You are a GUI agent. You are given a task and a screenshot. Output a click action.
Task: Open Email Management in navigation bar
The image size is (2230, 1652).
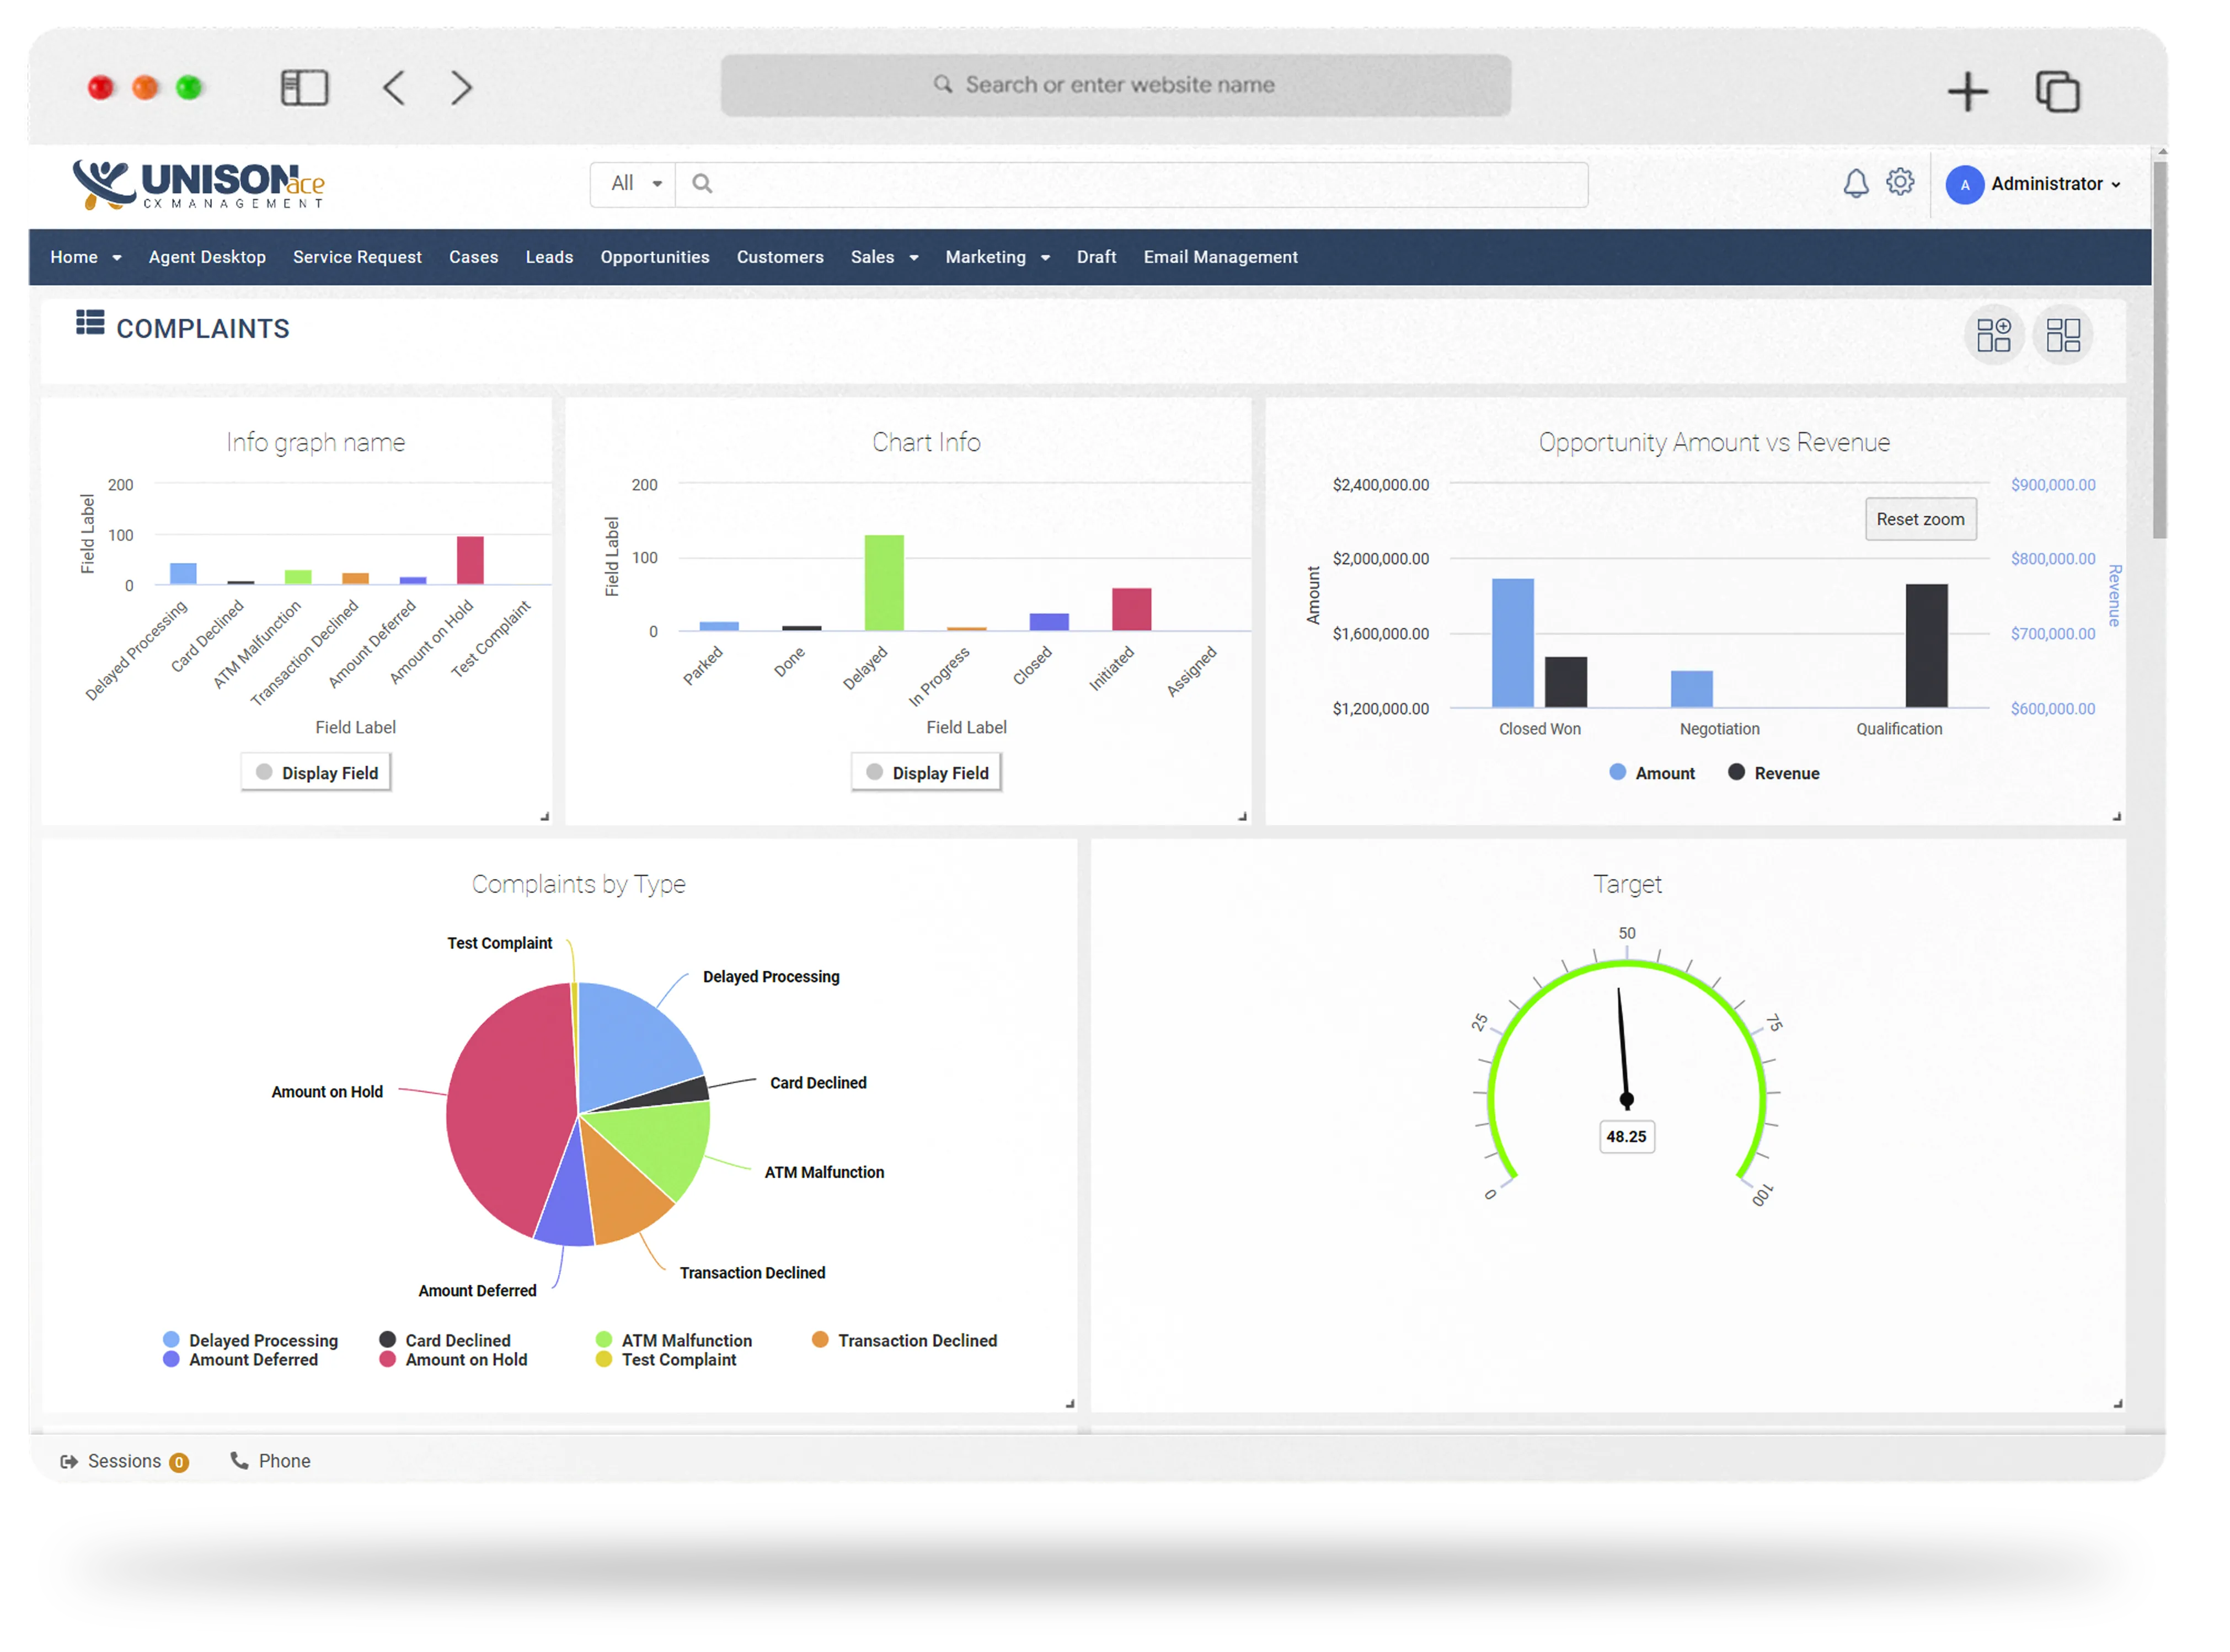[x=1220, y=257]
